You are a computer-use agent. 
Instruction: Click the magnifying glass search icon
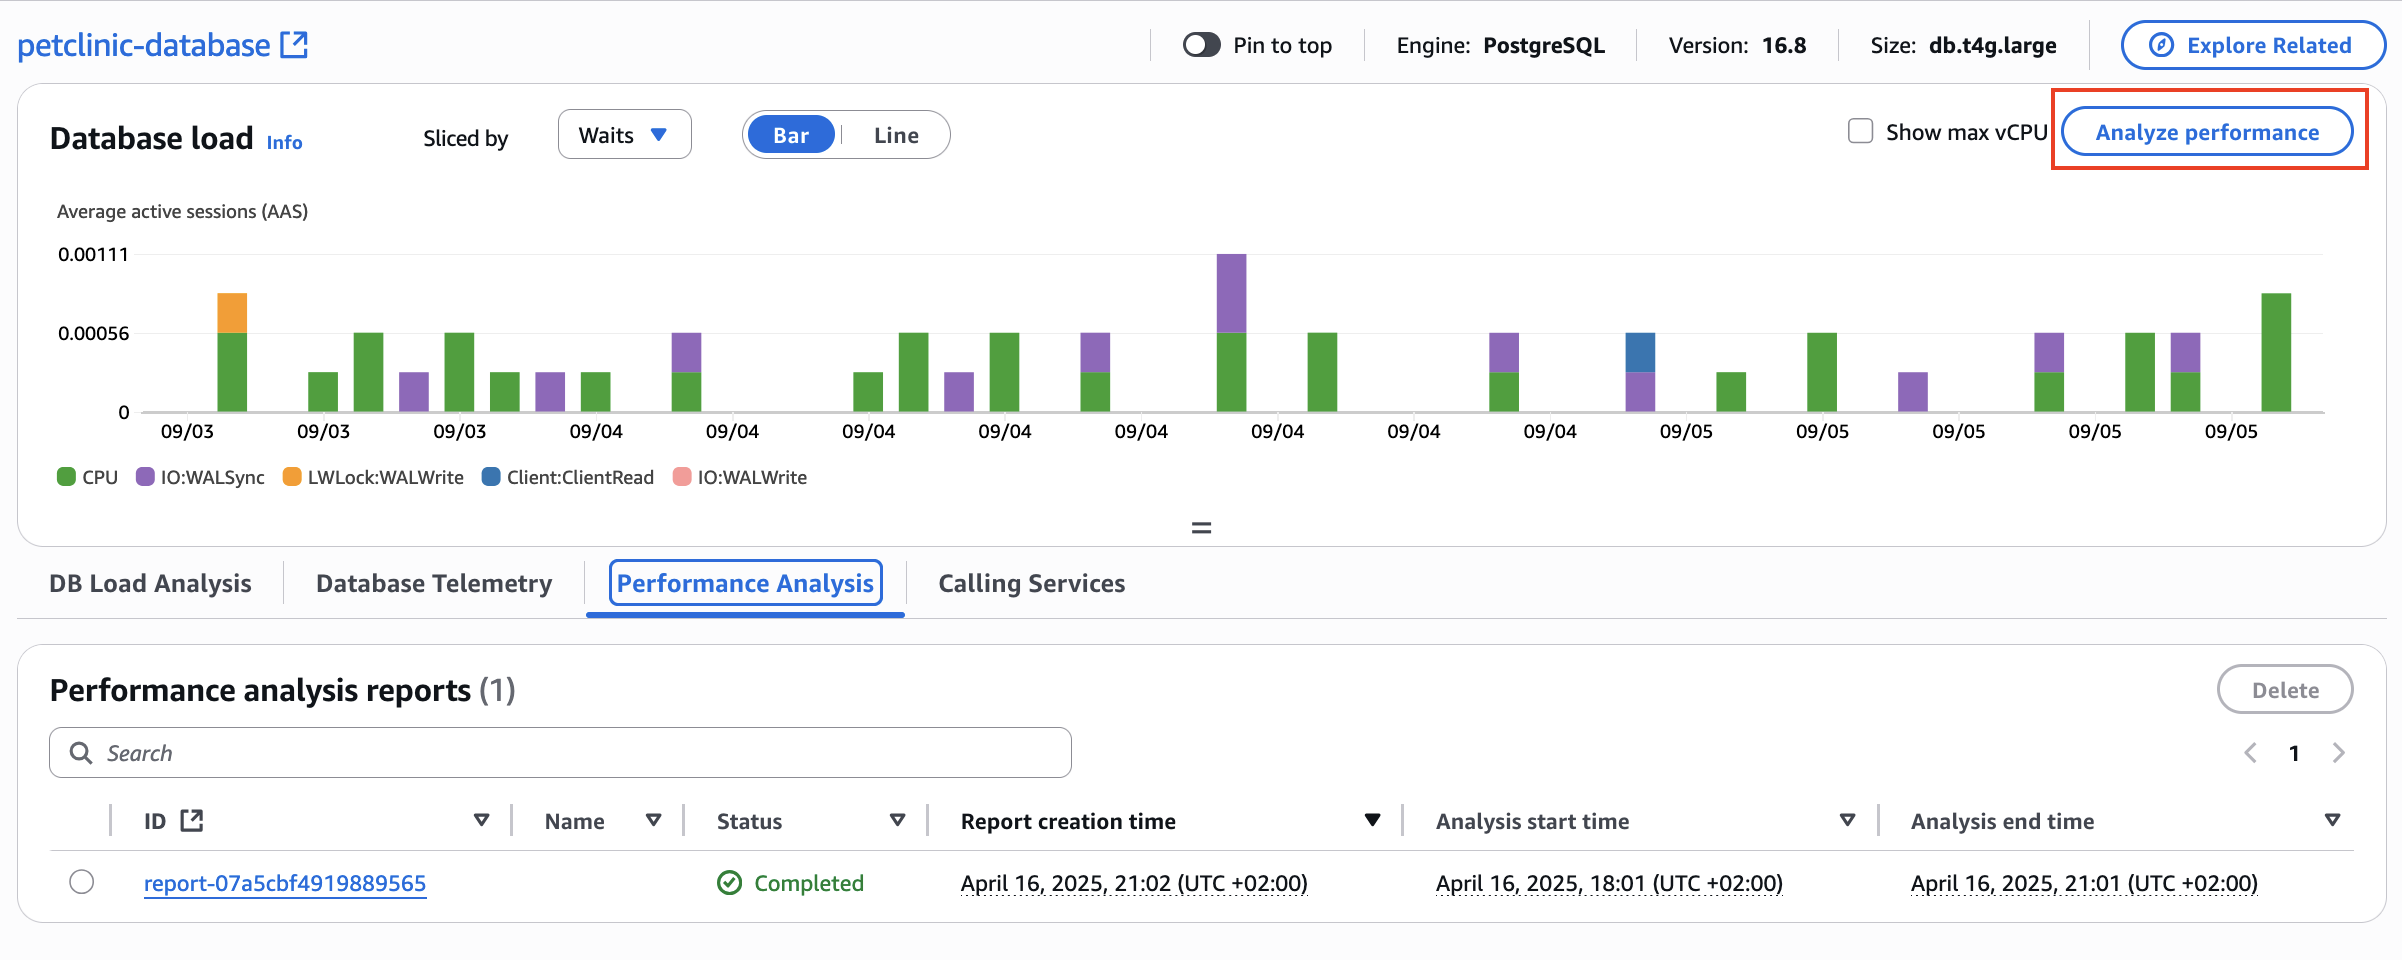tap(81, 753)
